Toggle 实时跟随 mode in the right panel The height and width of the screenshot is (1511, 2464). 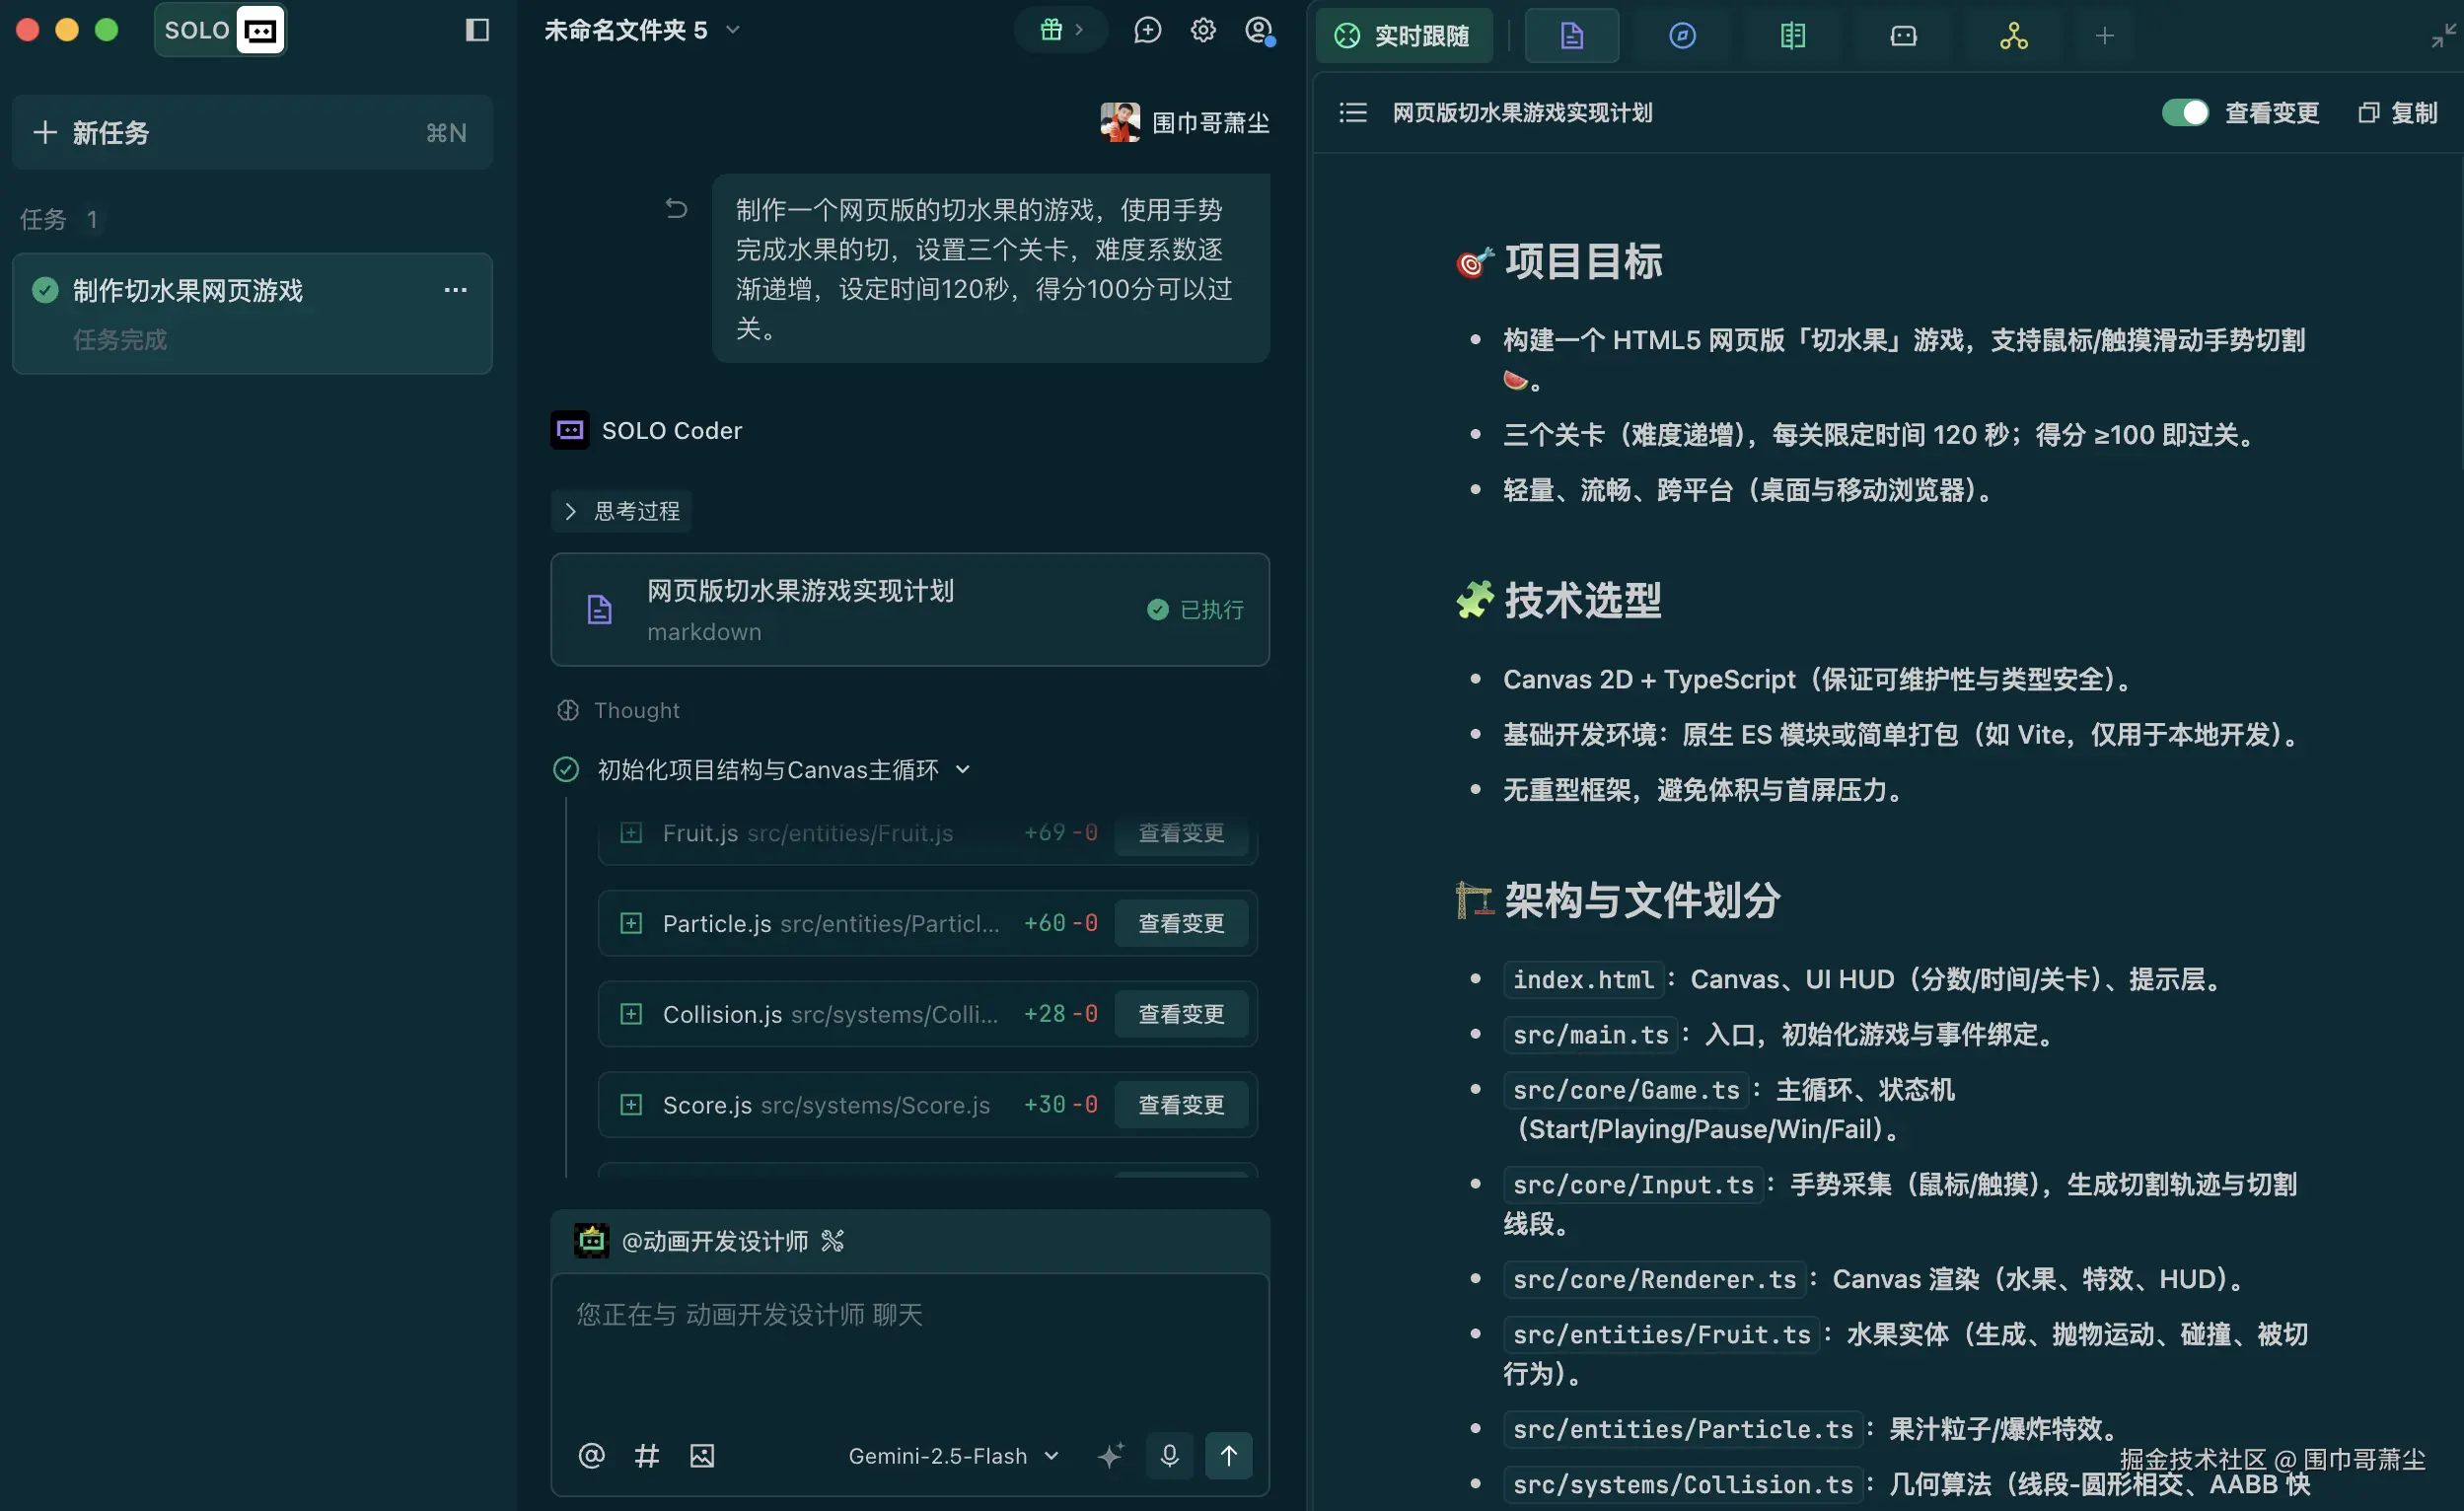(x=1404, y=36)
